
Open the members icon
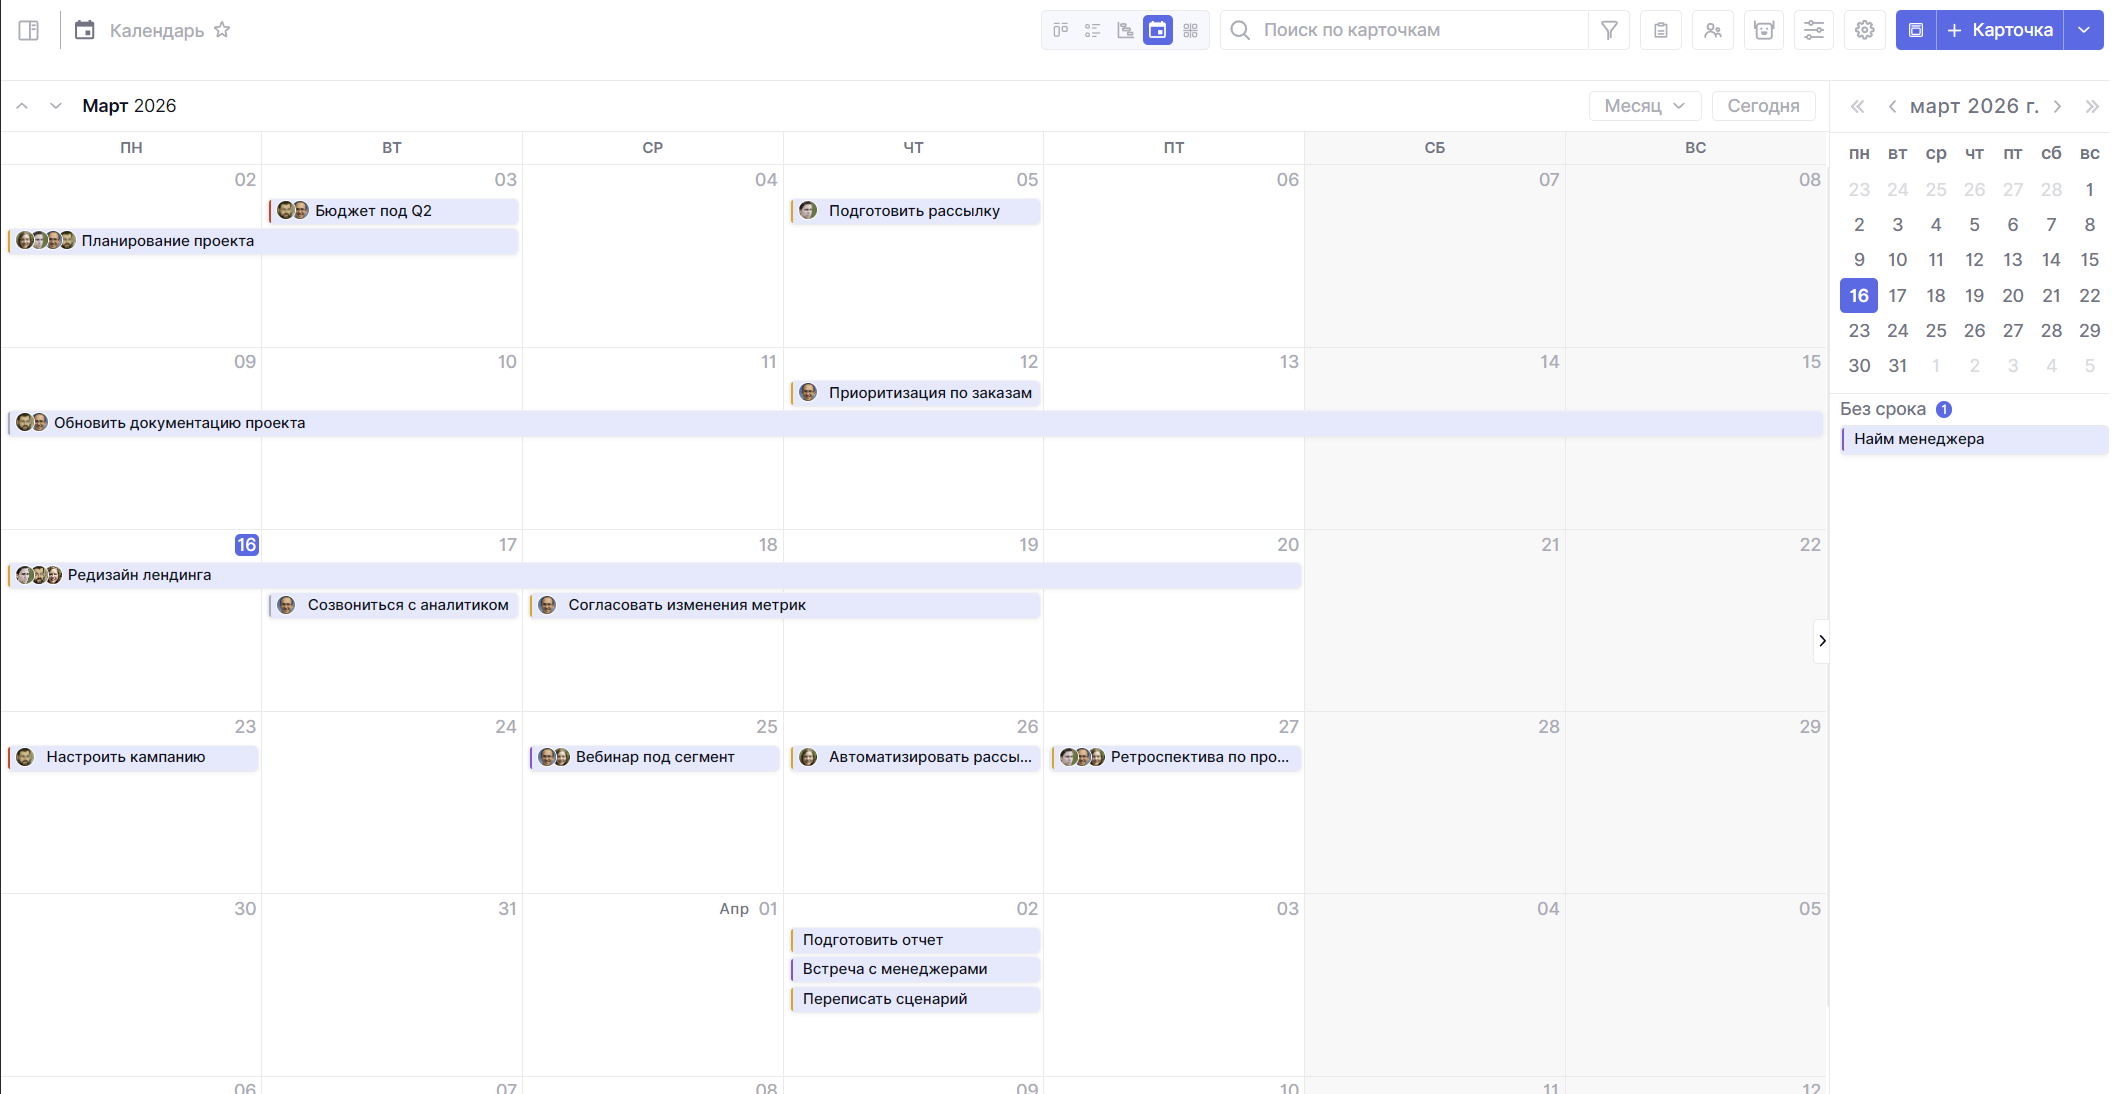pyautogui.click(x=1713, y=30)
